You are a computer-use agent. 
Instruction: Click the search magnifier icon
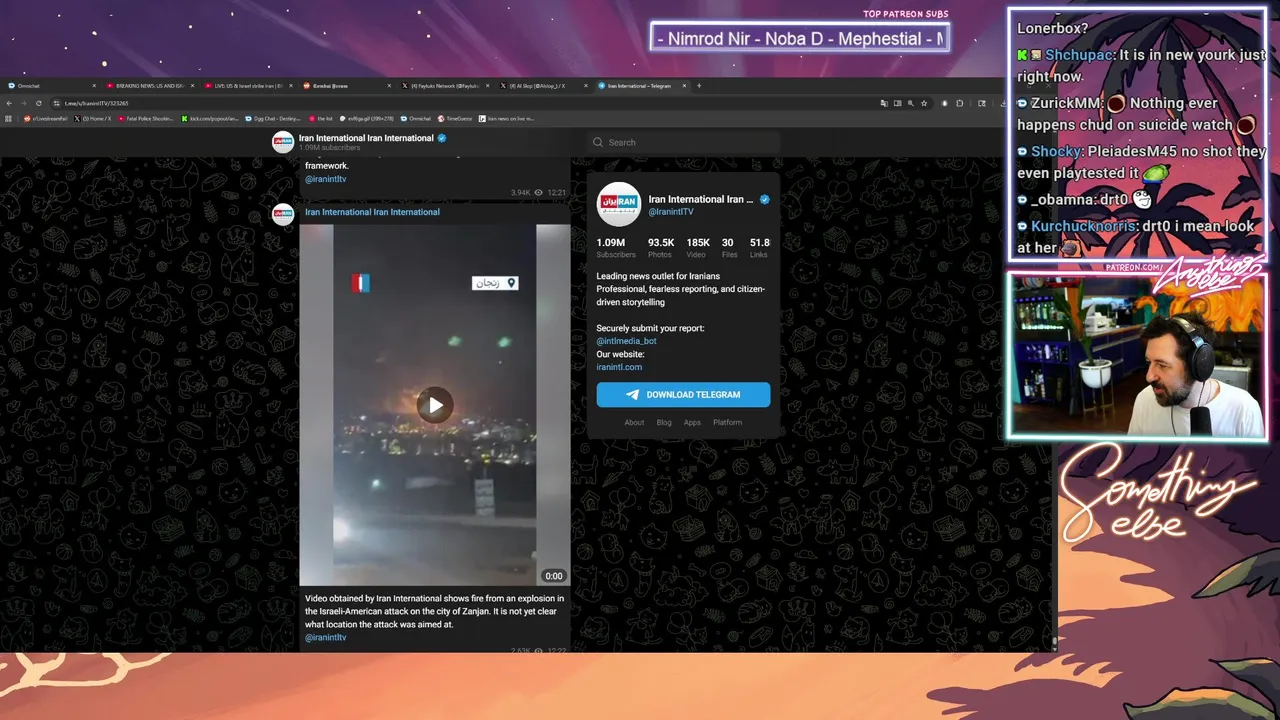[x=598, y=142]
